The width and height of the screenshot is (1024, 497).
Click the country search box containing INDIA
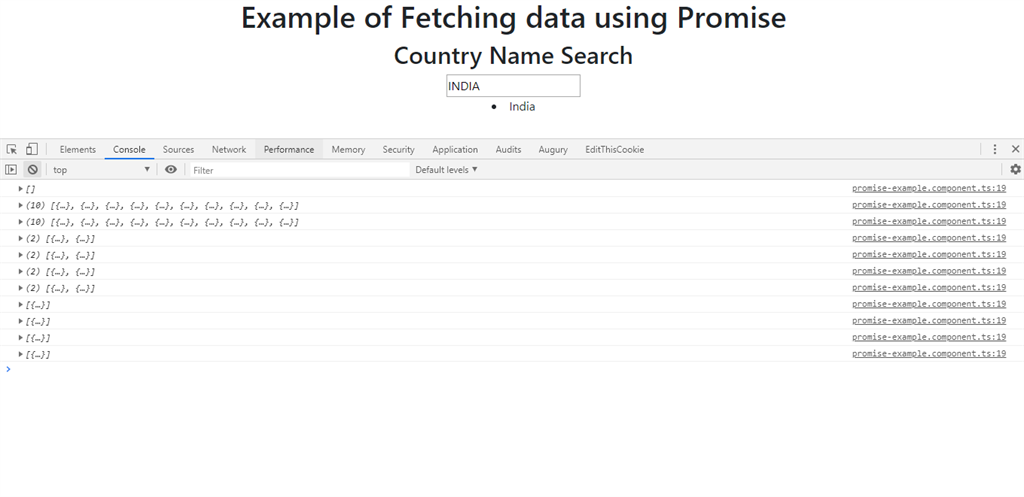pos(513,86)
